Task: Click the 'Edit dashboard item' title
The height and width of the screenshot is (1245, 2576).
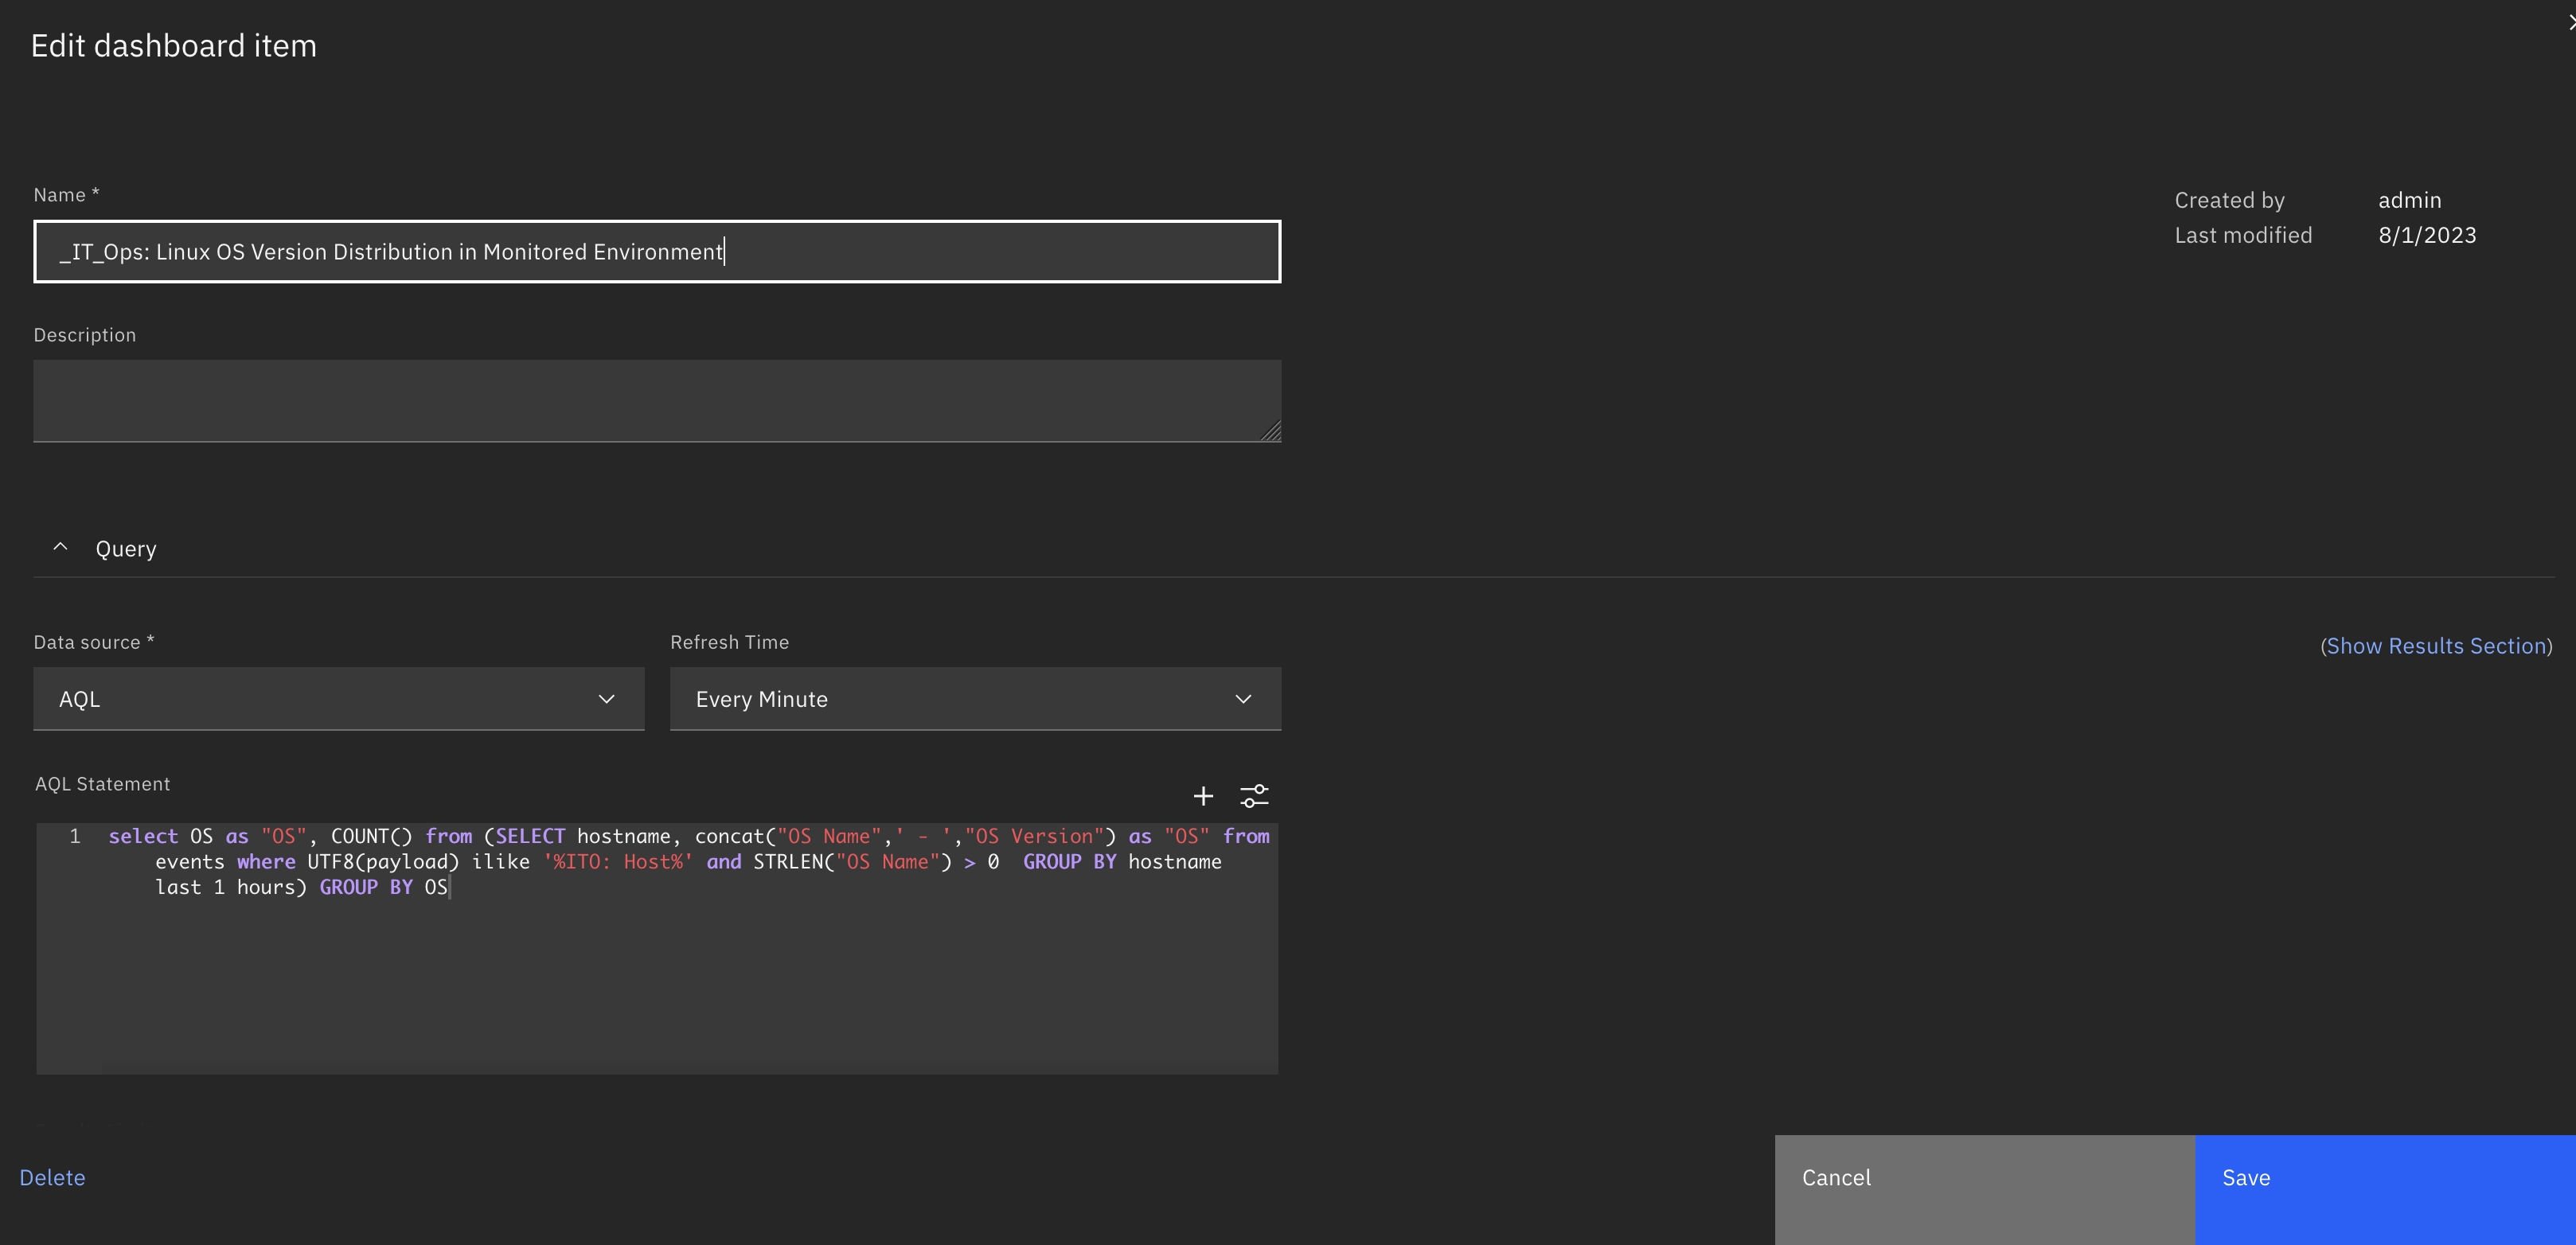Action: click(x=174, y=46)
